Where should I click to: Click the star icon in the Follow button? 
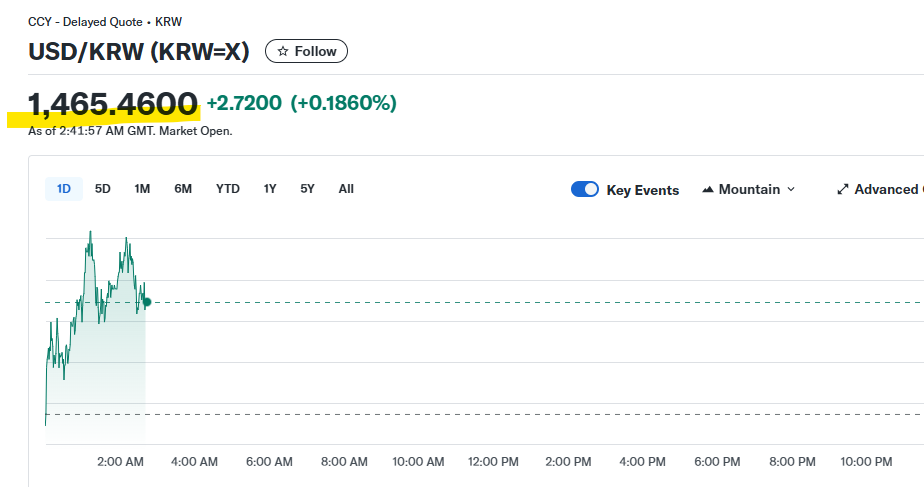coord(283,51)
